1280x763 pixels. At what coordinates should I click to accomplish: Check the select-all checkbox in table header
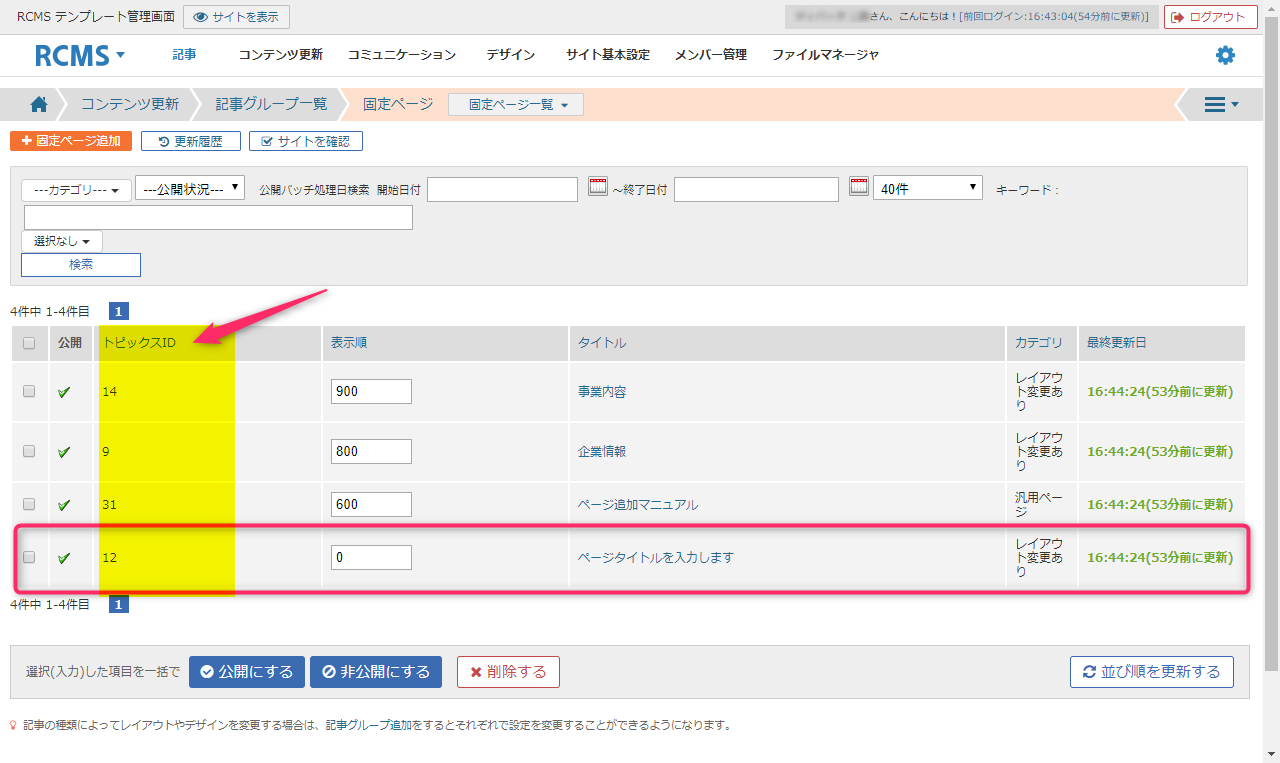tap(29, 343)
